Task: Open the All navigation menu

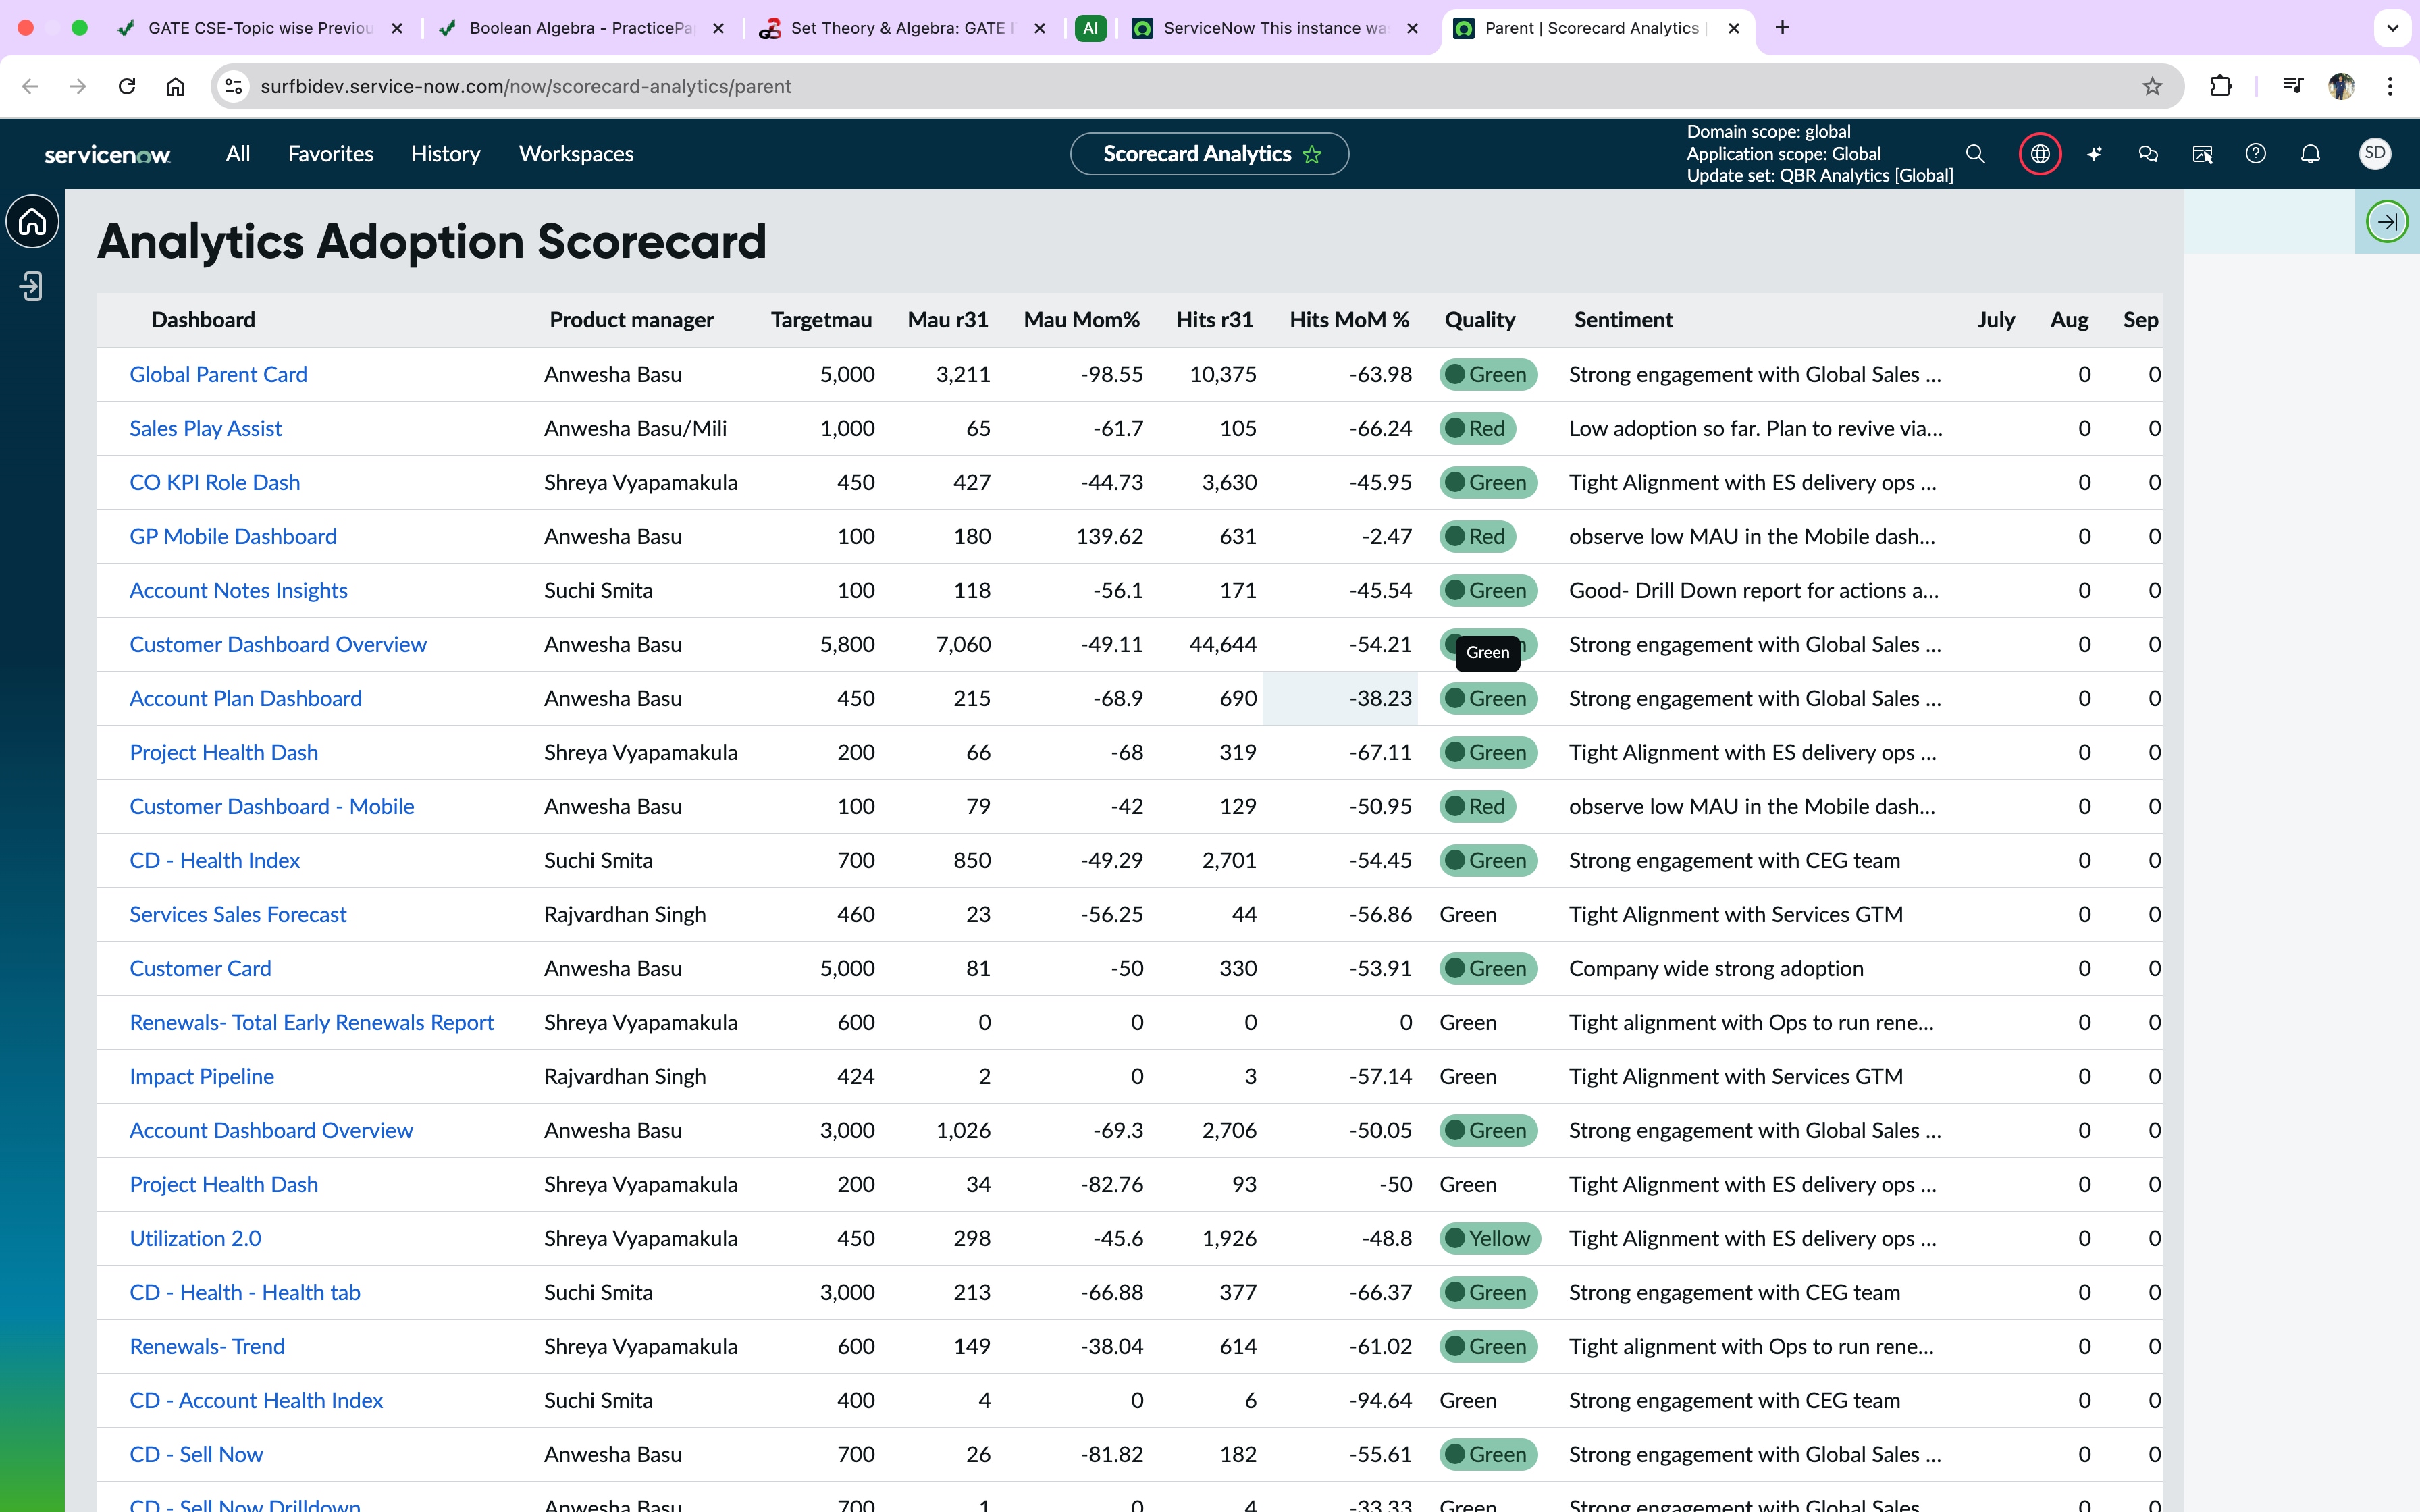Action: [237, 154]
